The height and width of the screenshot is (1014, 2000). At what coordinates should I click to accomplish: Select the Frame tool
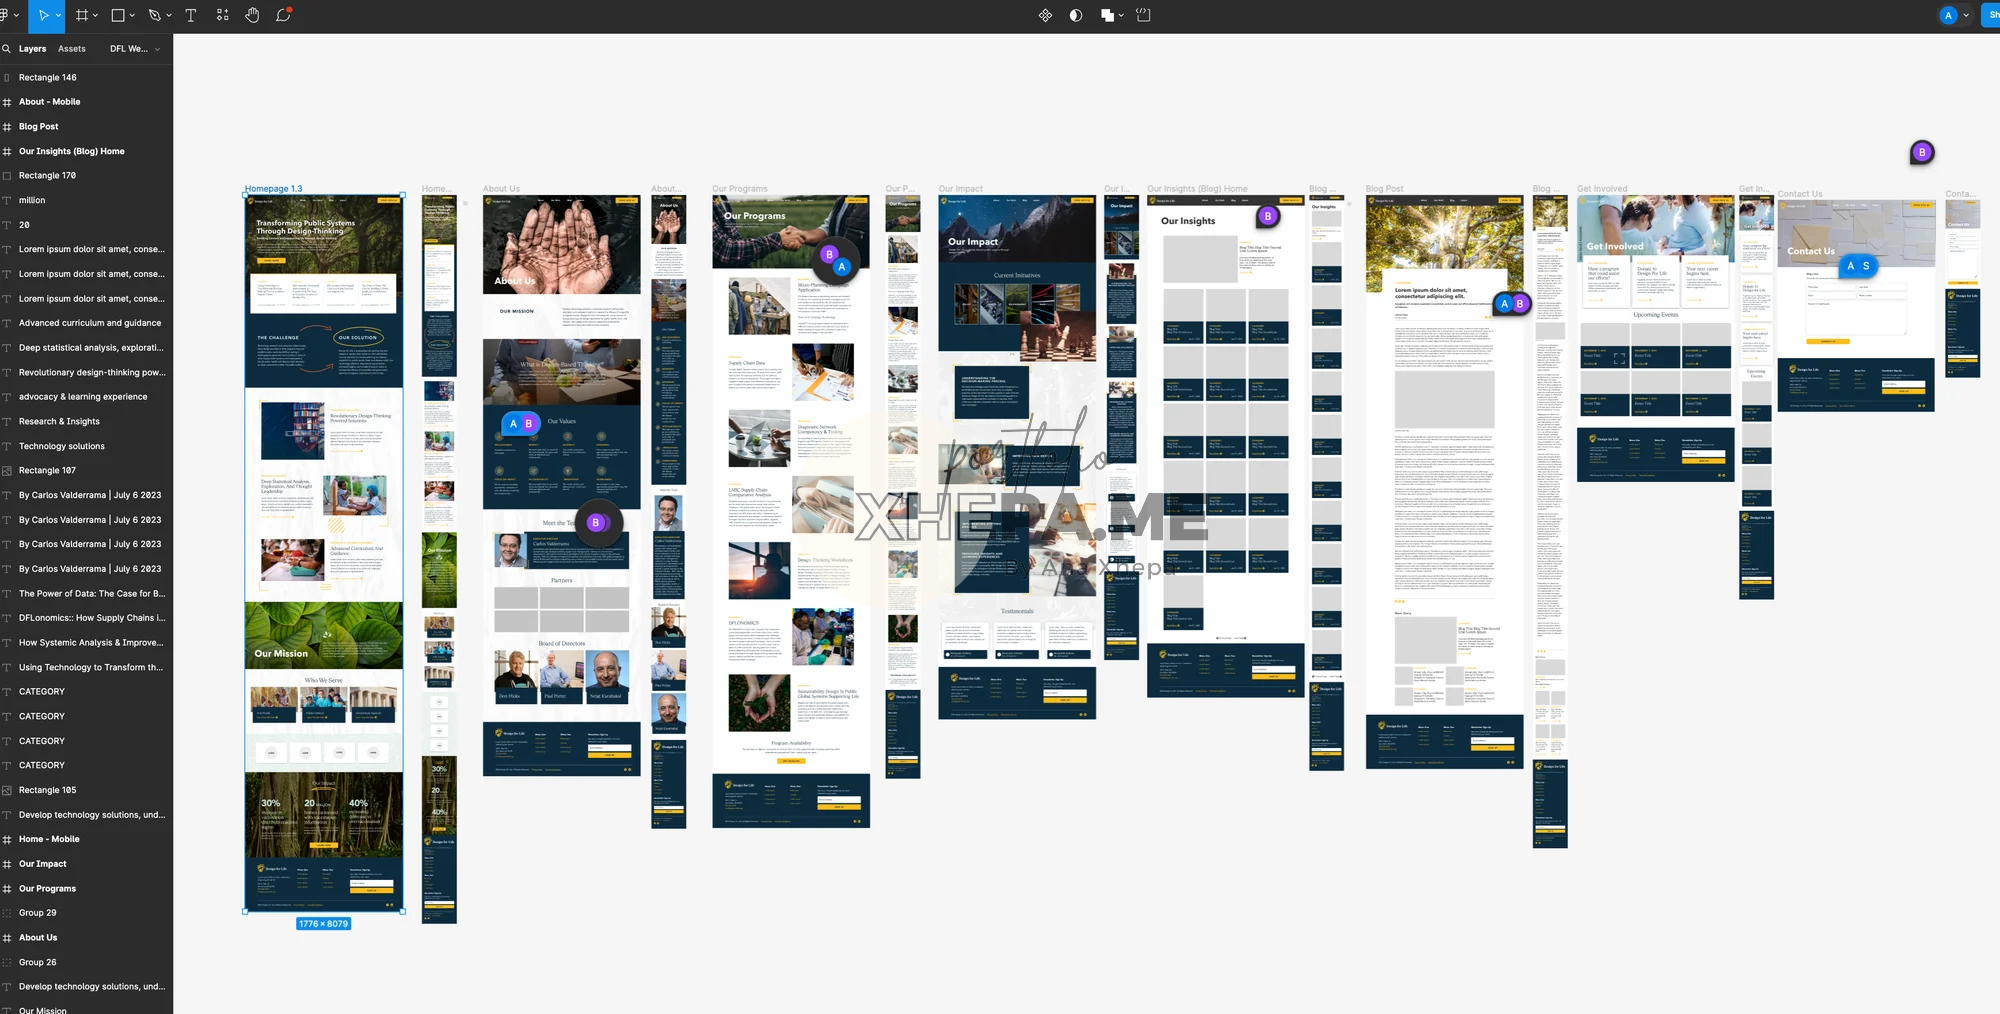82,16
